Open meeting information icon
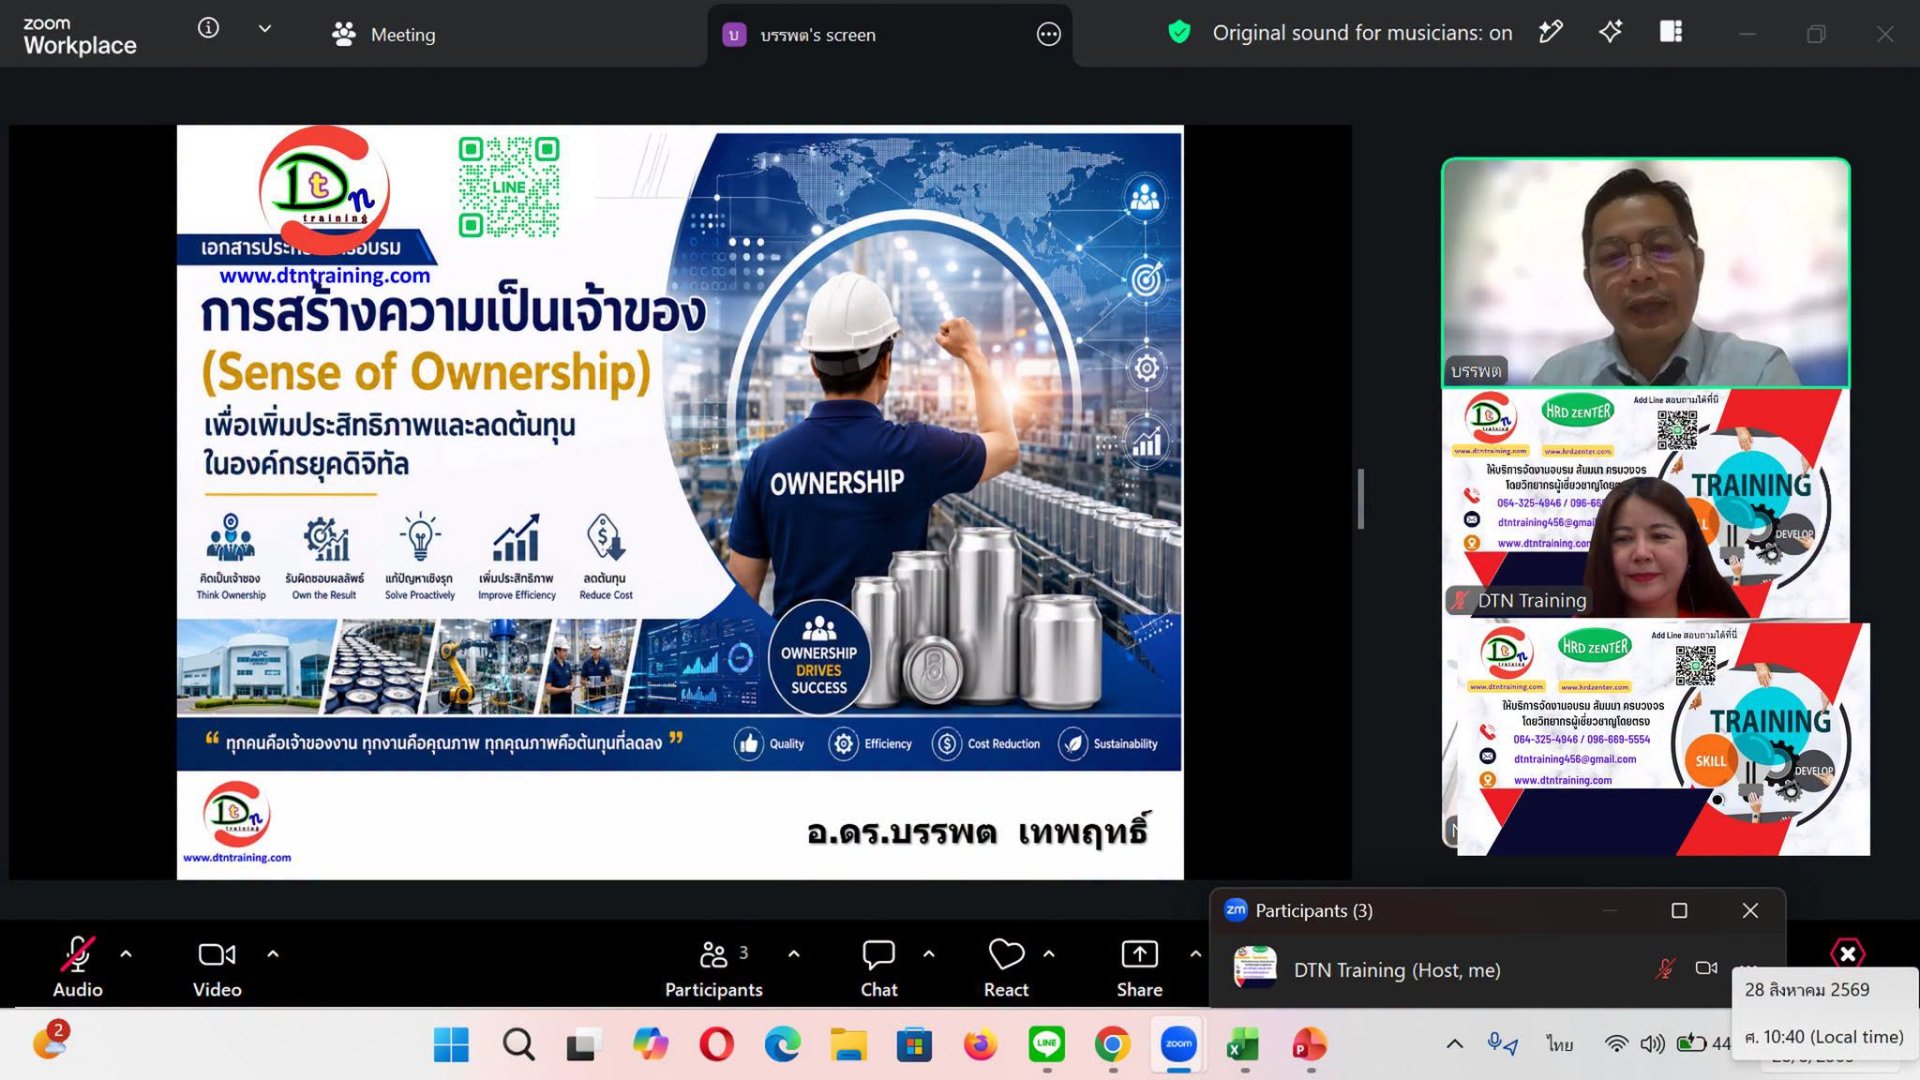The width and height of the screenshot is (1920, 1080). point(208,28)
